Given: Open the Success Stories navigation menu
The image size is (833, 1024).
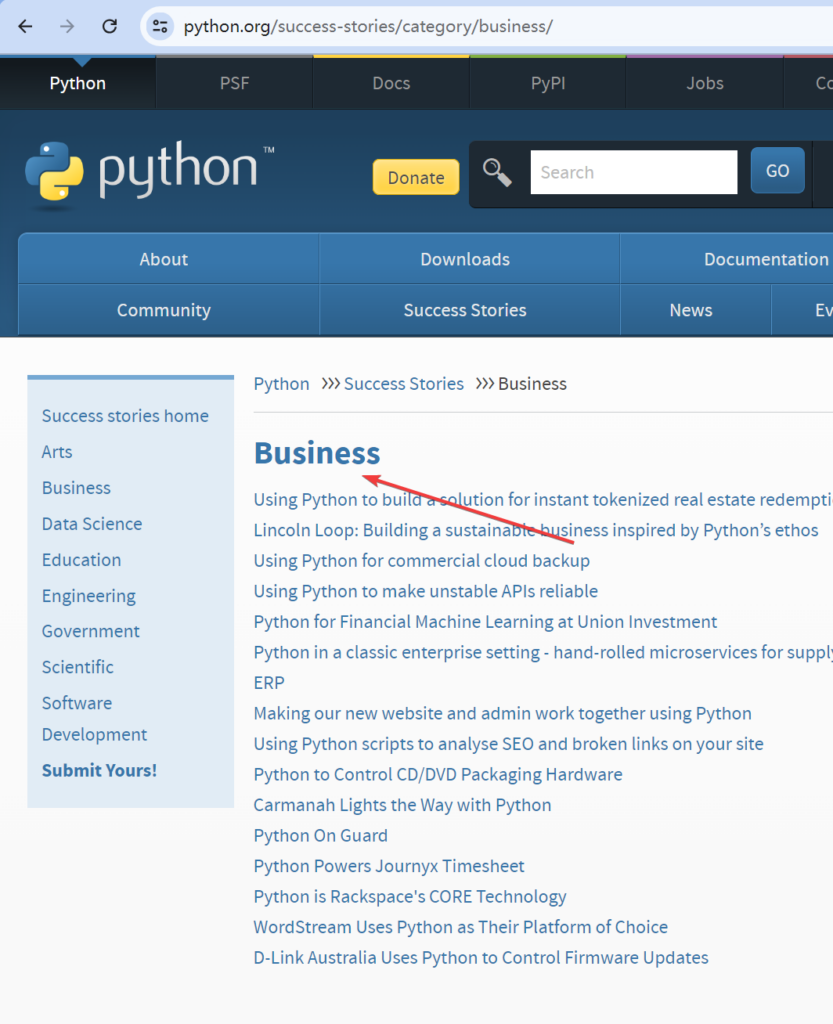Looking at the screenshot, I should tap(465, 310).
